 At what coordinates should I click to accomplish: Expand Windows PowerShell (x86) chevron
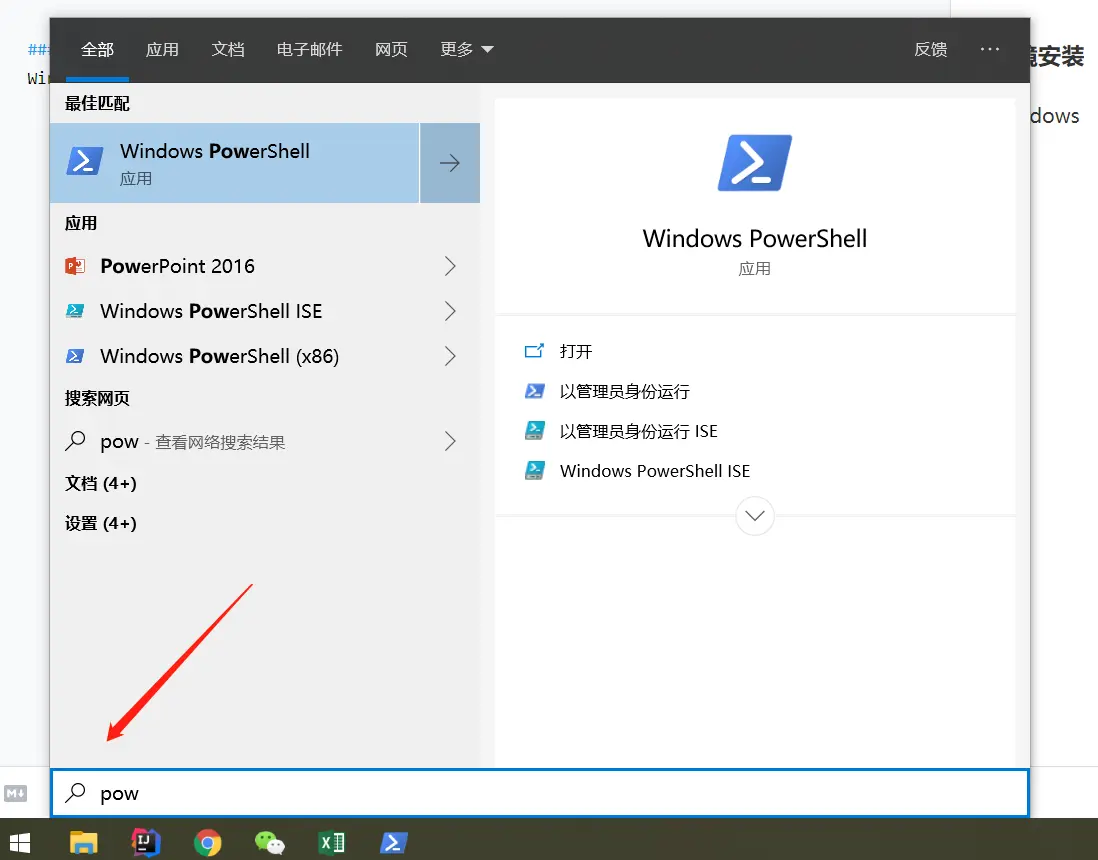pos(450,356)
